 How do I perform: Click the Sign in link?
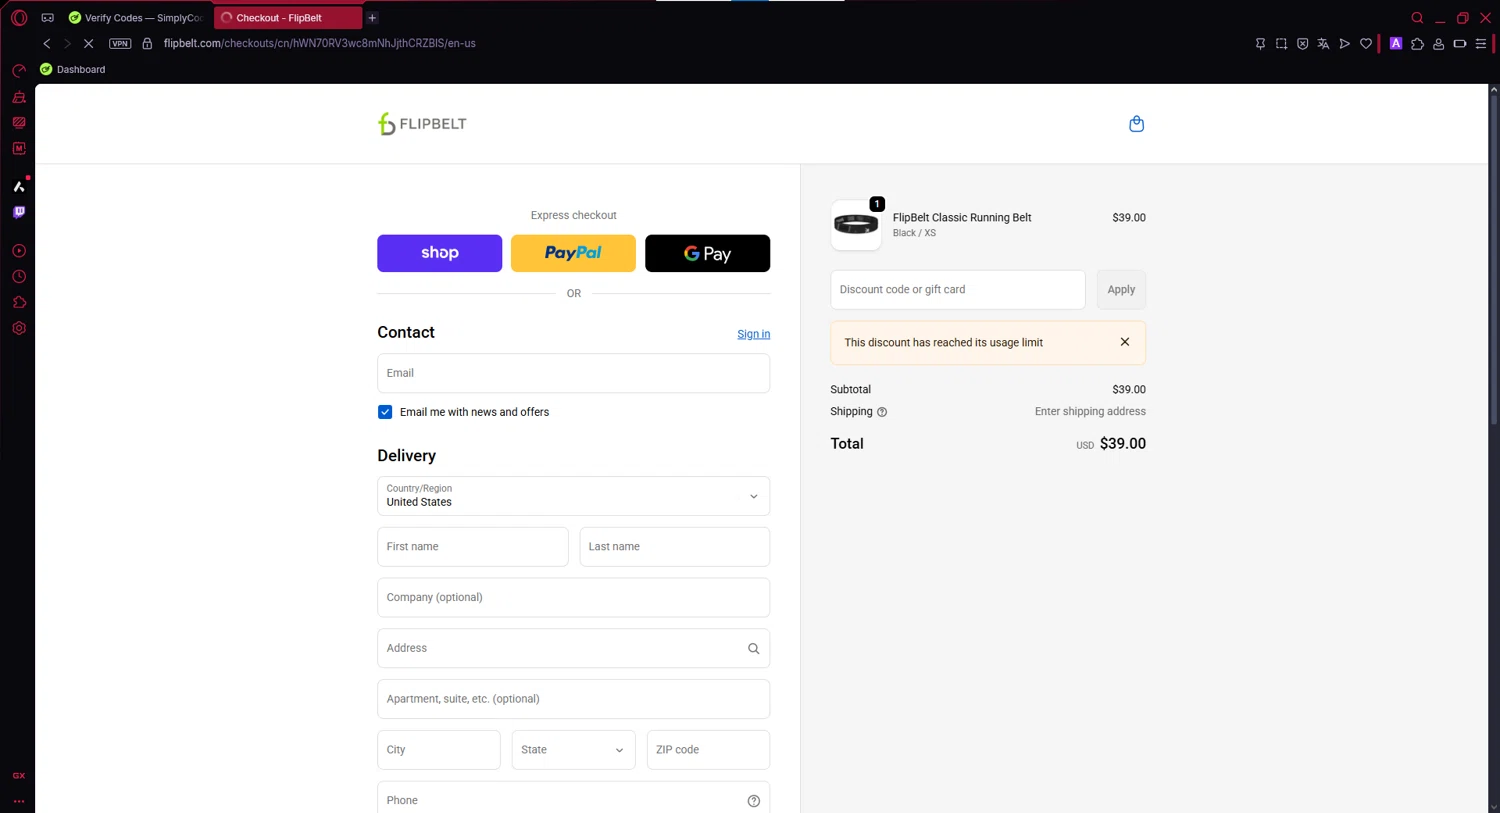click(x=753, y=334)
